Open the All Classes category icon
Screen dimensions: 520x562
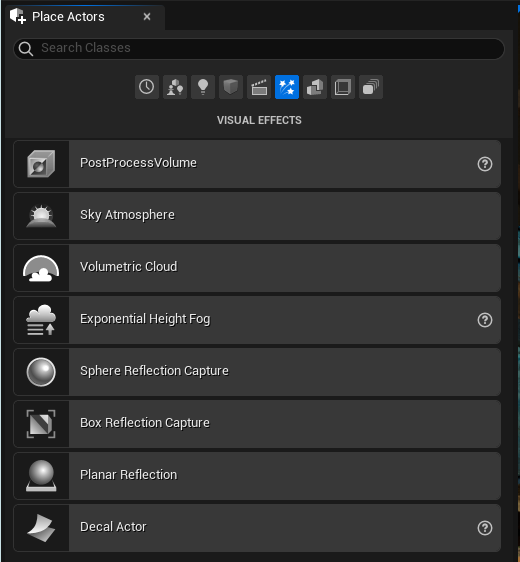tap(371, 87)
